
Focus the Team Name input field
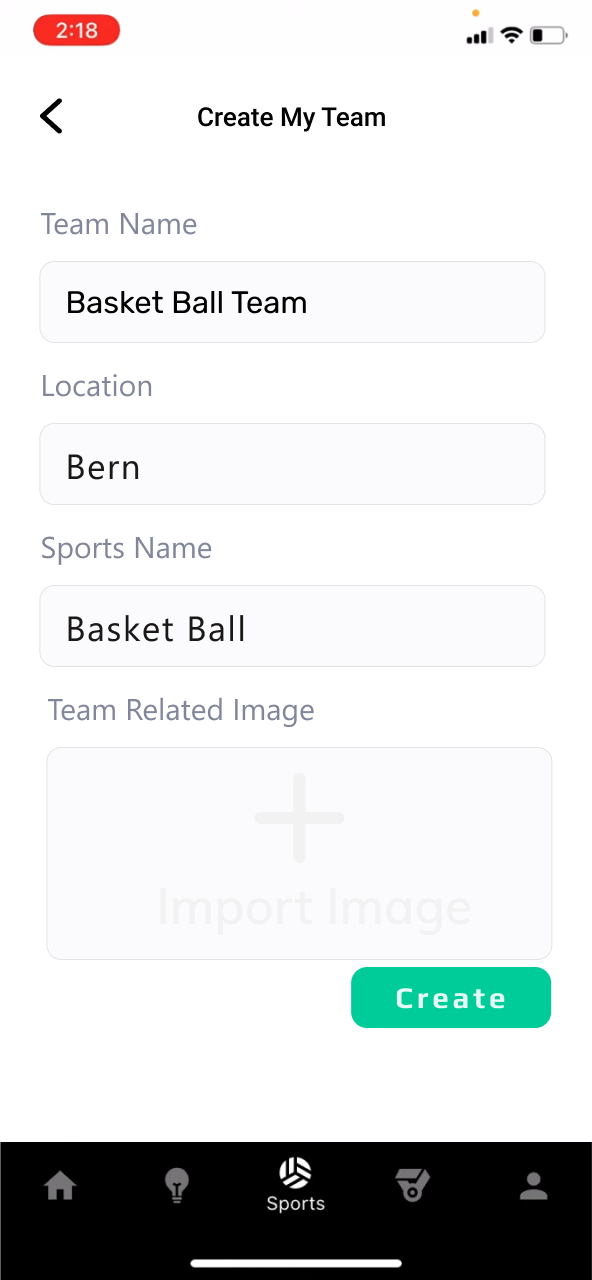292,302
